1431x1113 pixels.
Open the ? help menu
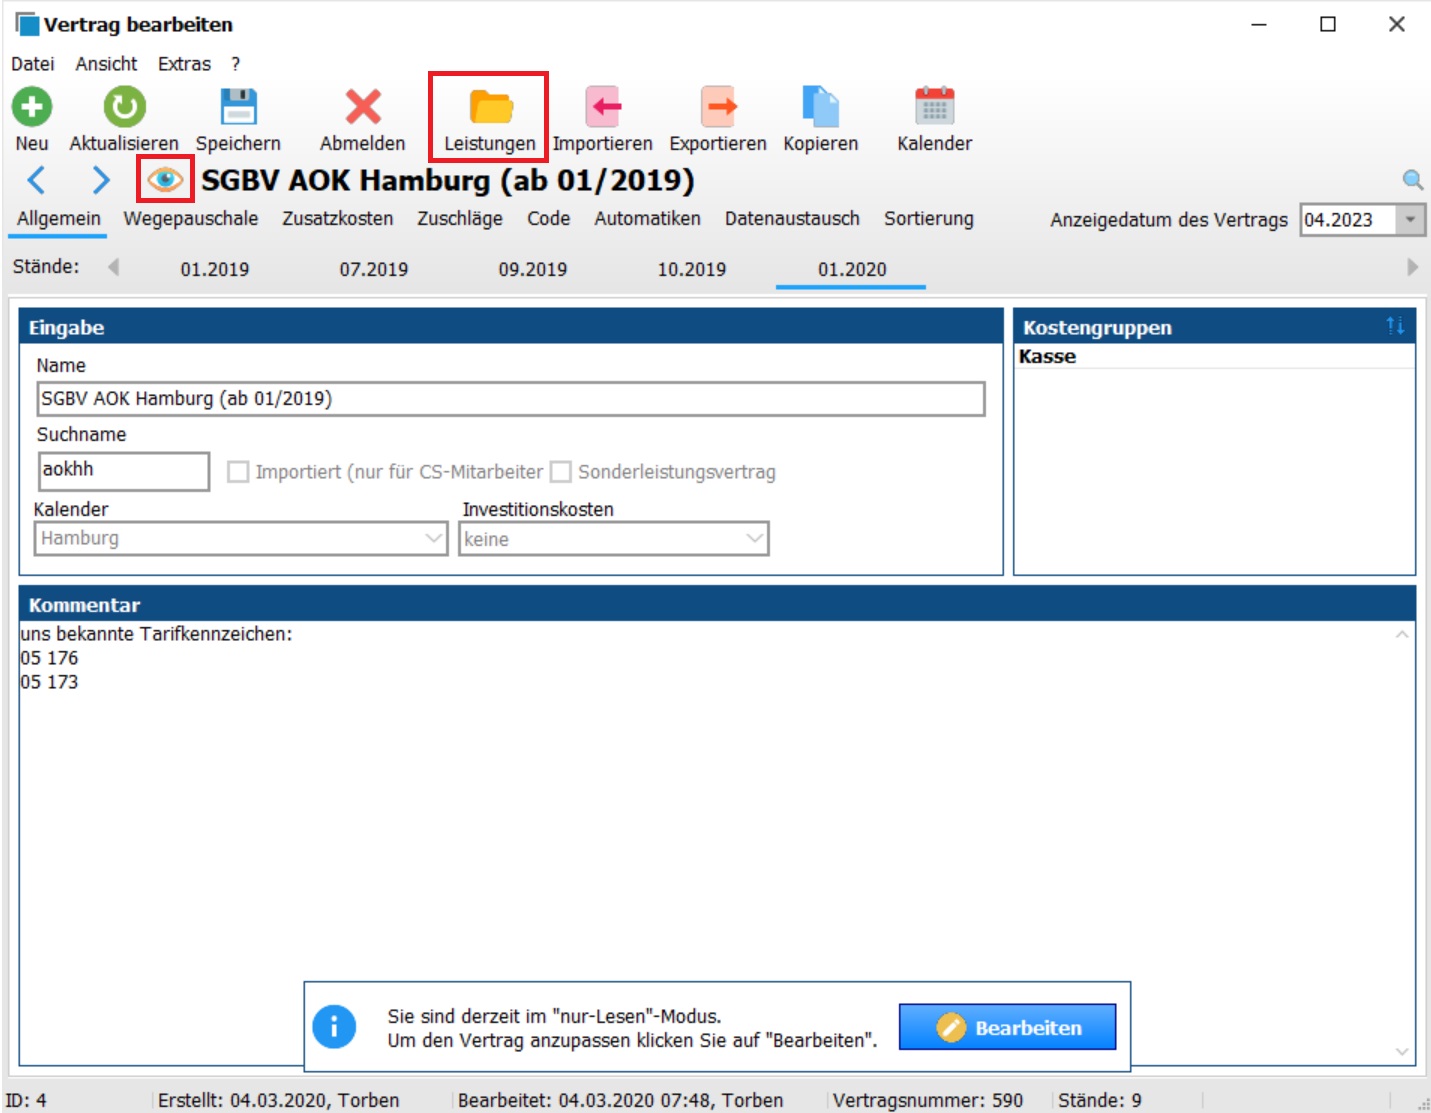[x=235, y=64]
